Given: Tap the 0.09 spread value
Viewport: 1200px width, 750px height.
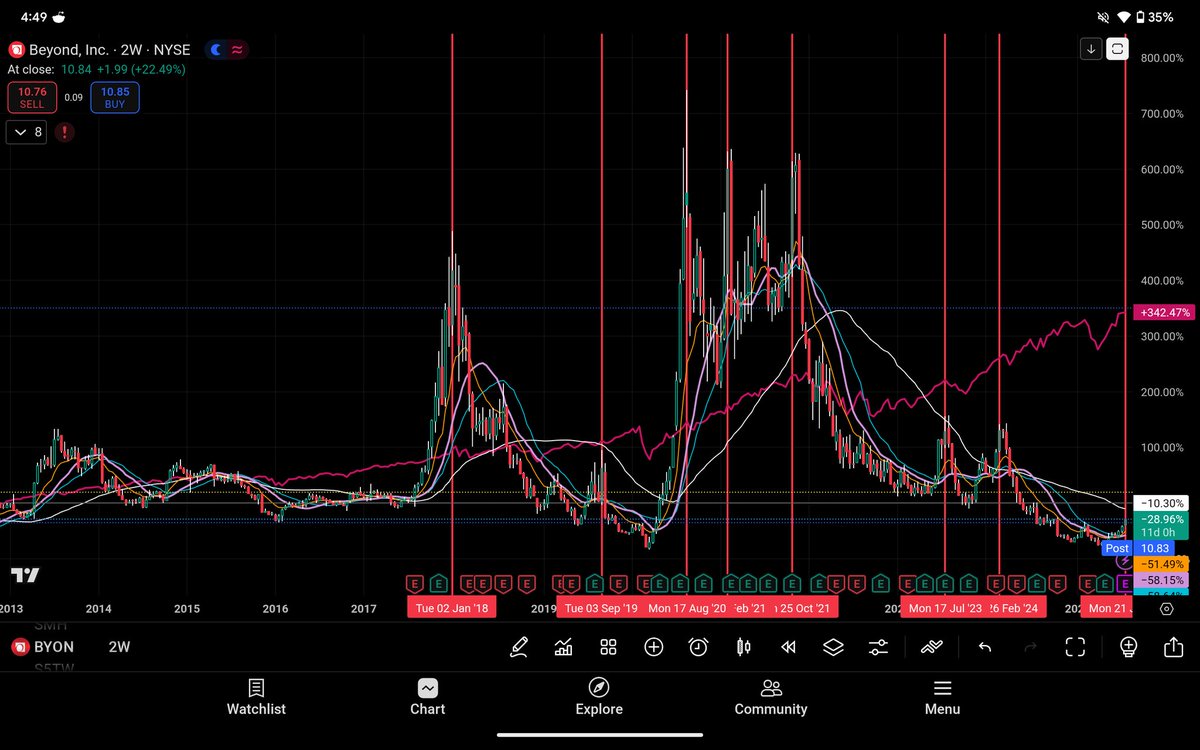Looking at the screenshot, I should [x=74, y=98].
